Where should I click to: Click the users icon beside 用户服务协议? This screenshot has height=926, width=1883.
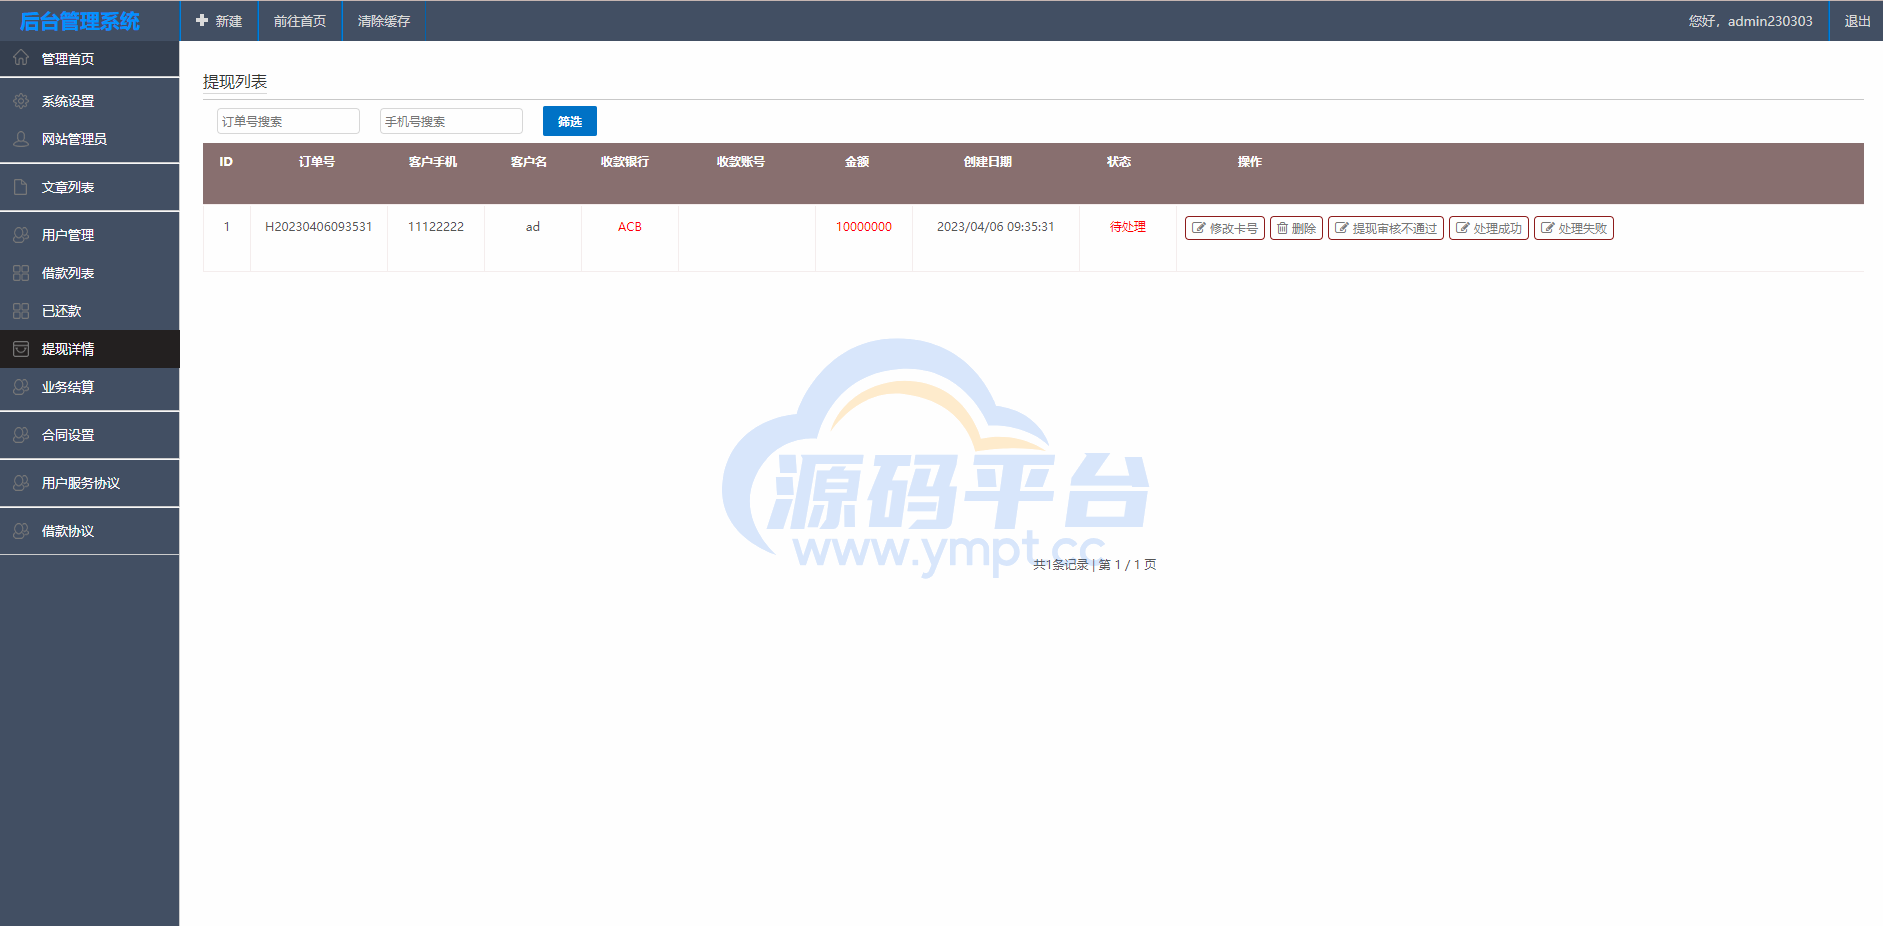click(21, 483)
